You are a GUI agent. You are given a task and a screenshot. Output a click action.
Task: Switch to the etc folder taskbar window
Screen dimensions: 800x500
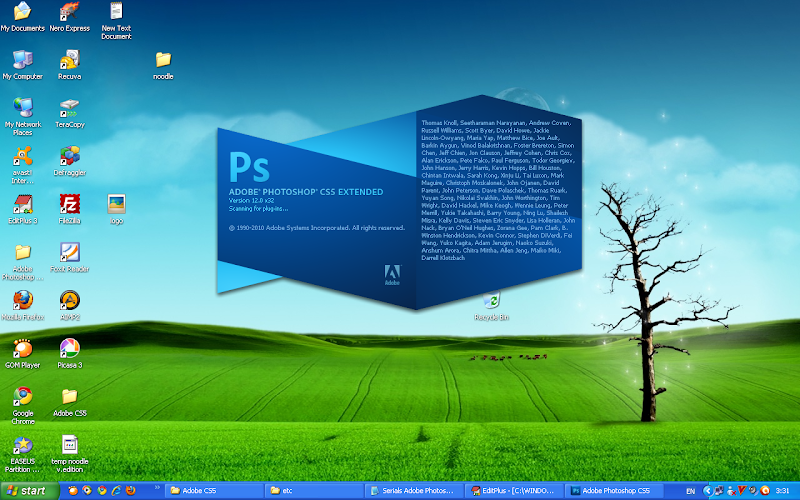(x=314, y=490)
